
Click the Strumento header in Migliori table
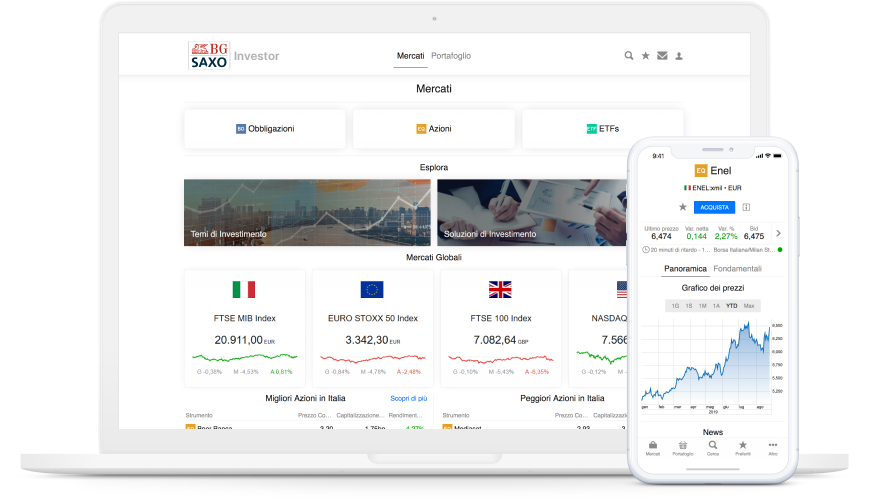click(x=199, y=416)
